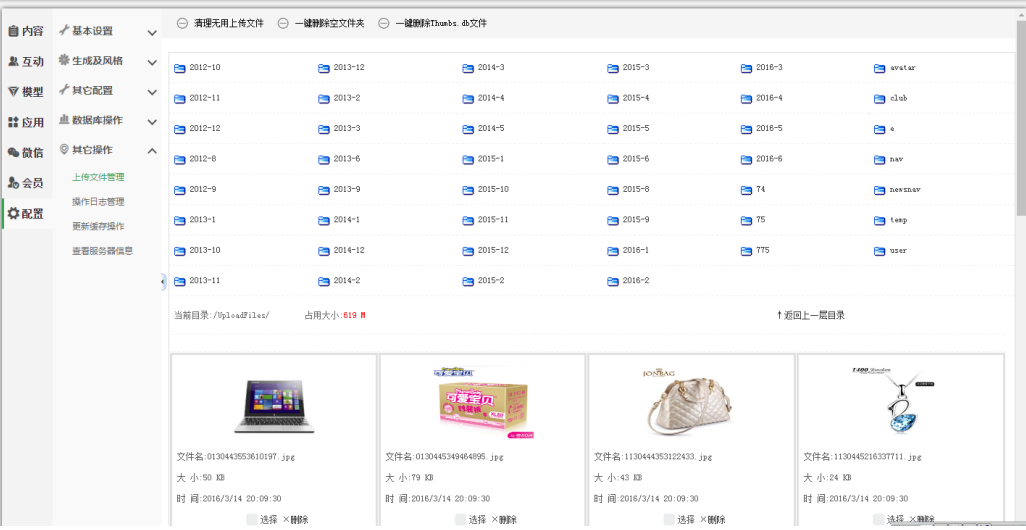Click 返回上一层目录 link

811,315
